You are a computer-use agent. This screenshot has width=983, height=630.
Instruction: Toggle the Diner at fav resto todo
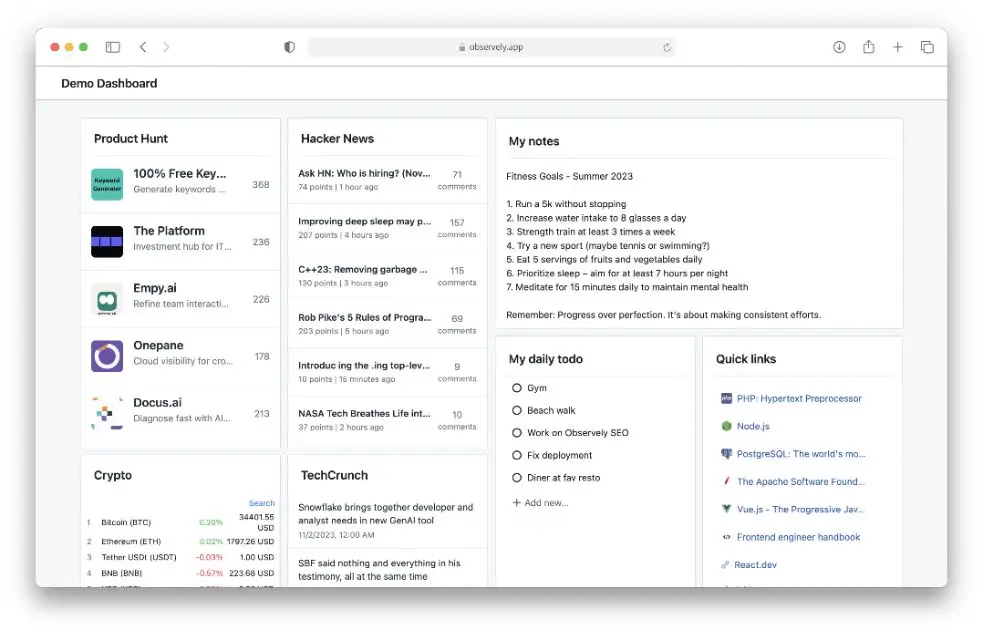coord(517,478)
